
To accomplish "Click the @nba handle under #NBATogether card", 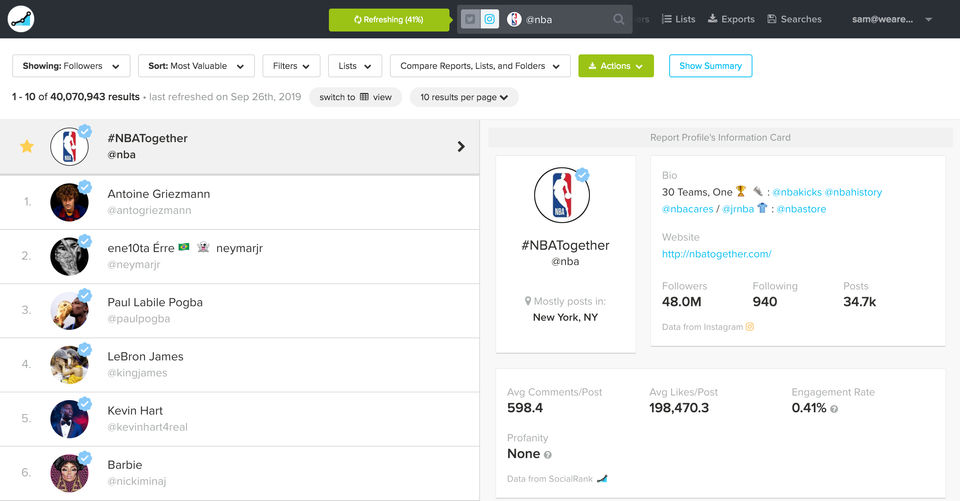I will coord(565,262).
